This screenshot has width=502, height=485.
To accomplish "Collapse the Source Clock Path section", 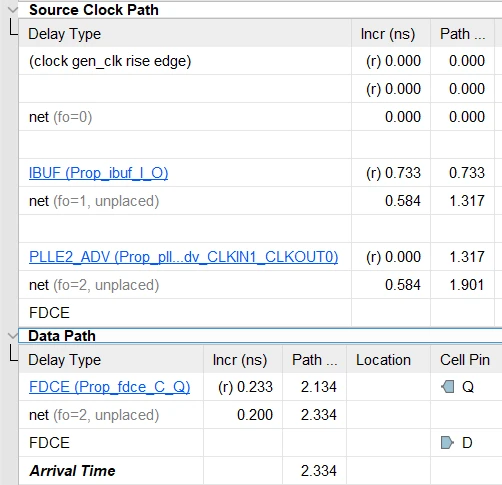I will coord(13,10).
